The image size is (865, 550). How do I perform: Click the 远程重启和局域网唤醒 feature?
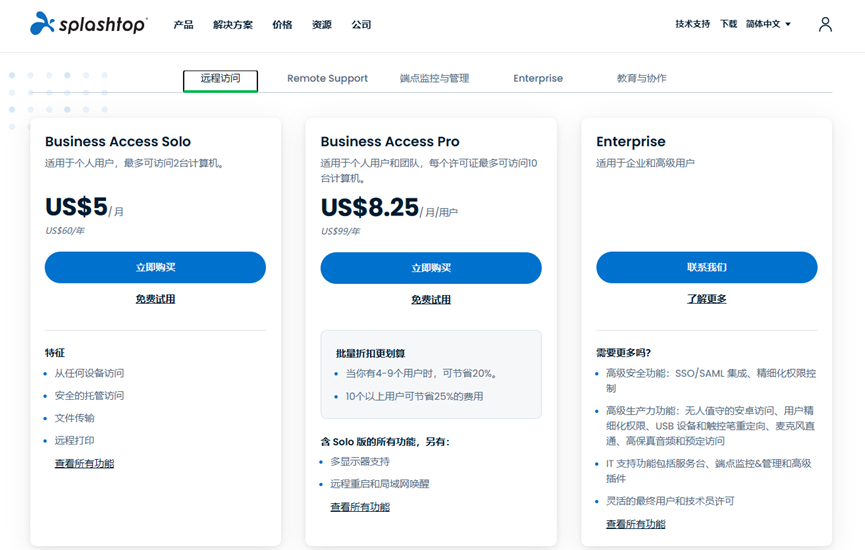[x=380, y=484]
